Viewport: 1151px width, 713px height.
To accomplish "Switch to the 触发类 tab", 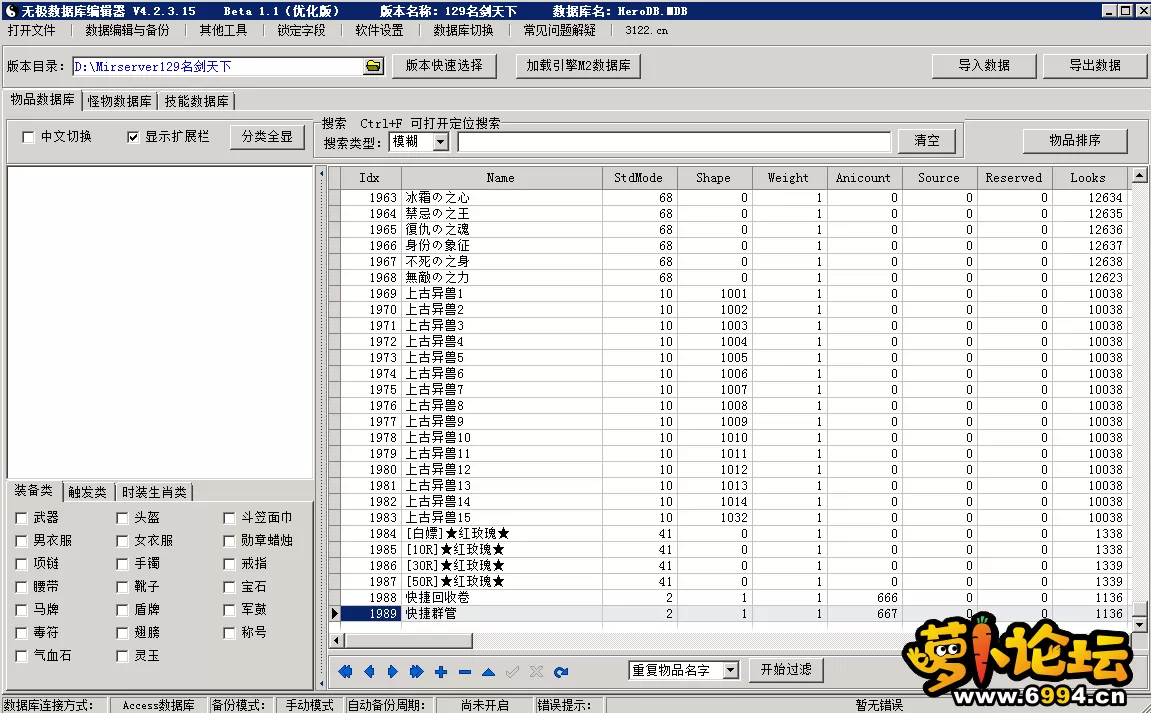I will pos(87,492).
